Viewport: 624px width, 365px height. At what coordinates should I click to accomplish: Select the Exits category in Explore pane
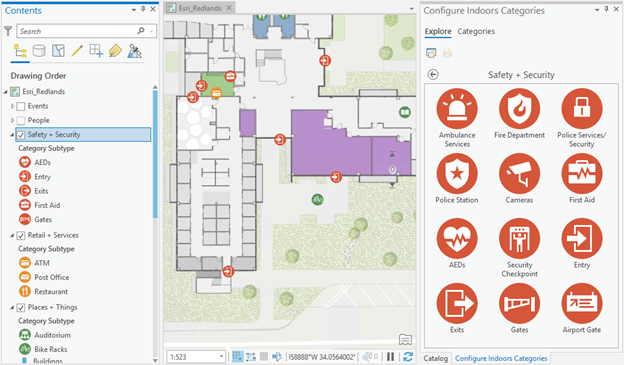(x=457, y=303)
